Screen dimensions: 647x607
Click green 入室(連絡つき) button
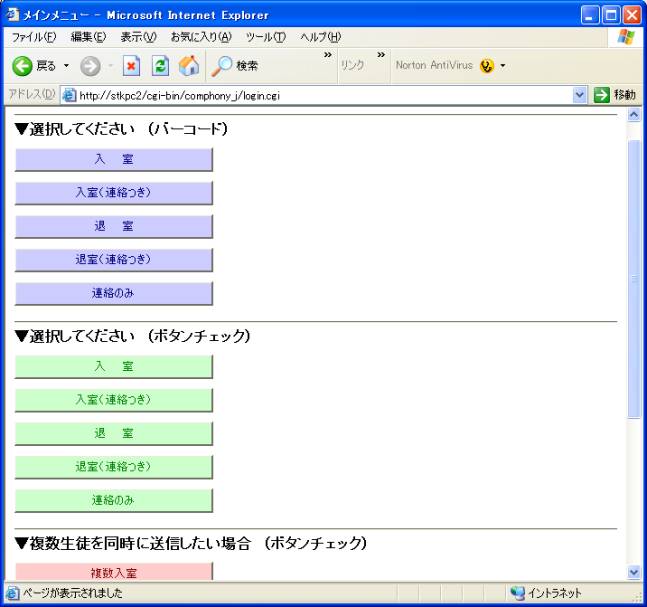coord(114,400)
